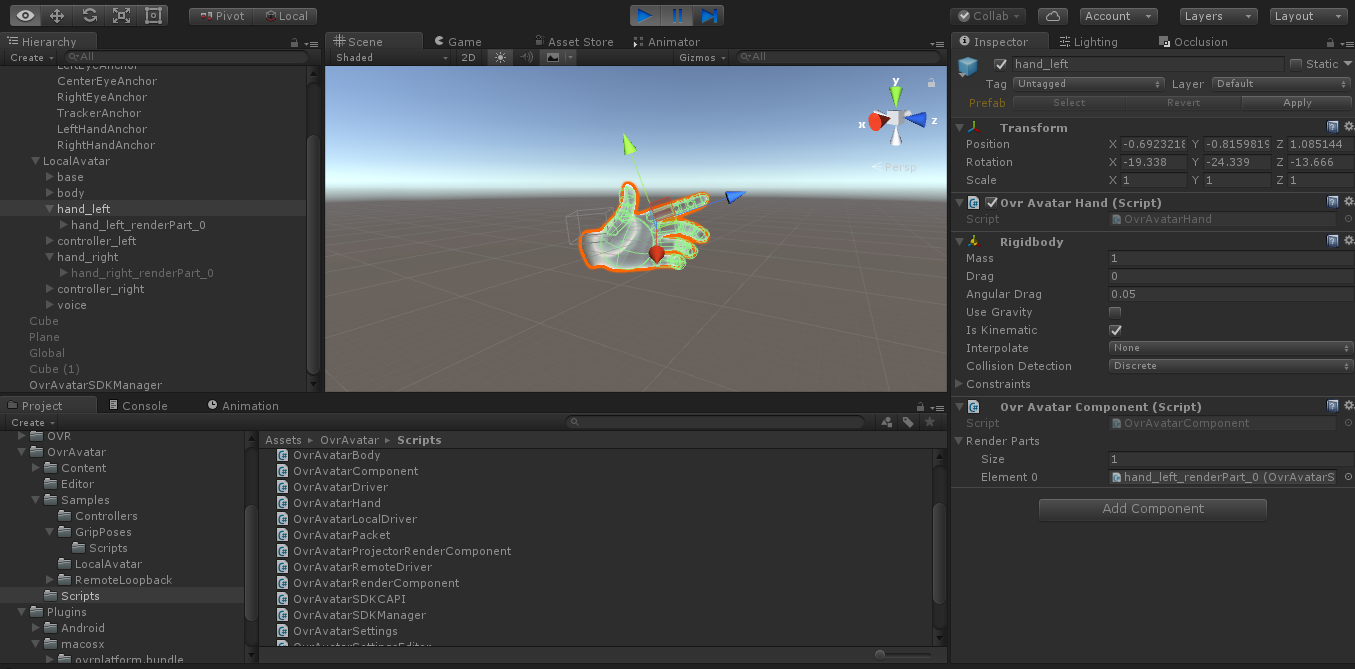
Task: Select the Move tool
Action: point(57,15)
